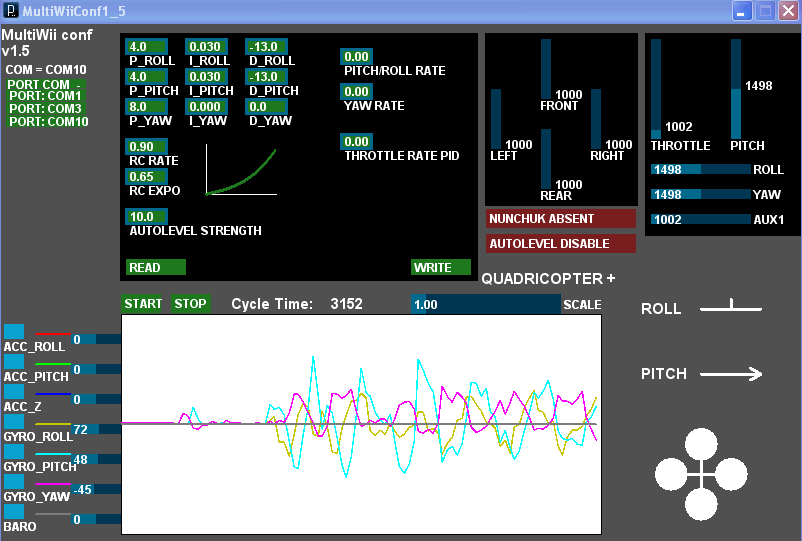Select the D_ROLL value field

266,47
